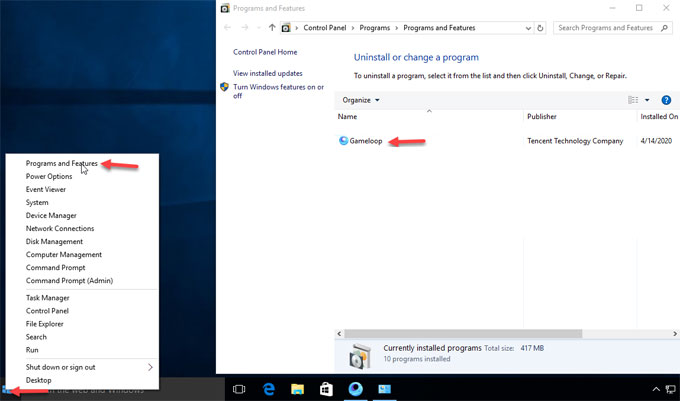This screenshot has height=401, width=680.
Task: Click the Start button
Action: (x=6, y=389)
